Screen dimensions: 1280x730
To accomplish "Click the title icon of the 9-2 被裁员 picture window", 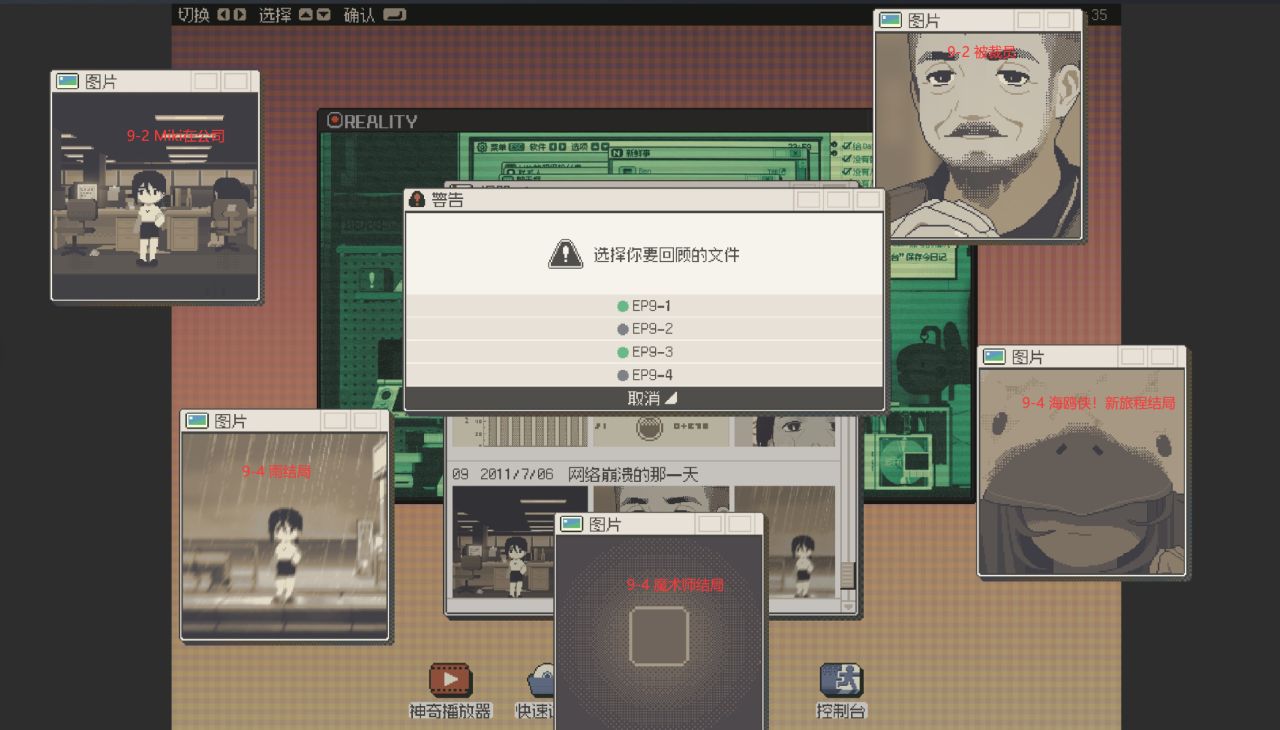I will (891, 20).
